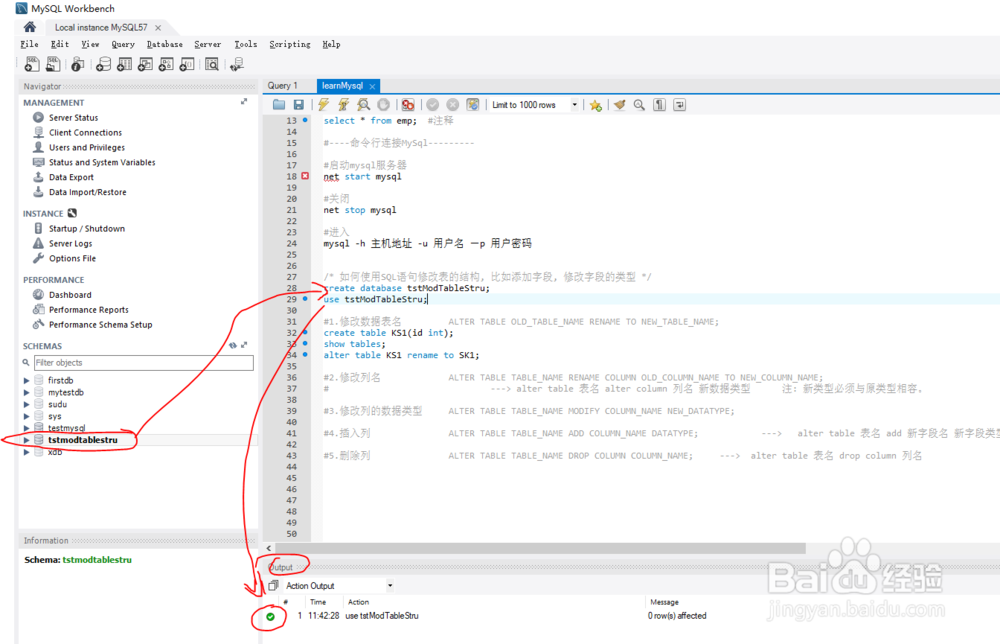Open Client Connections

point(85,133)
